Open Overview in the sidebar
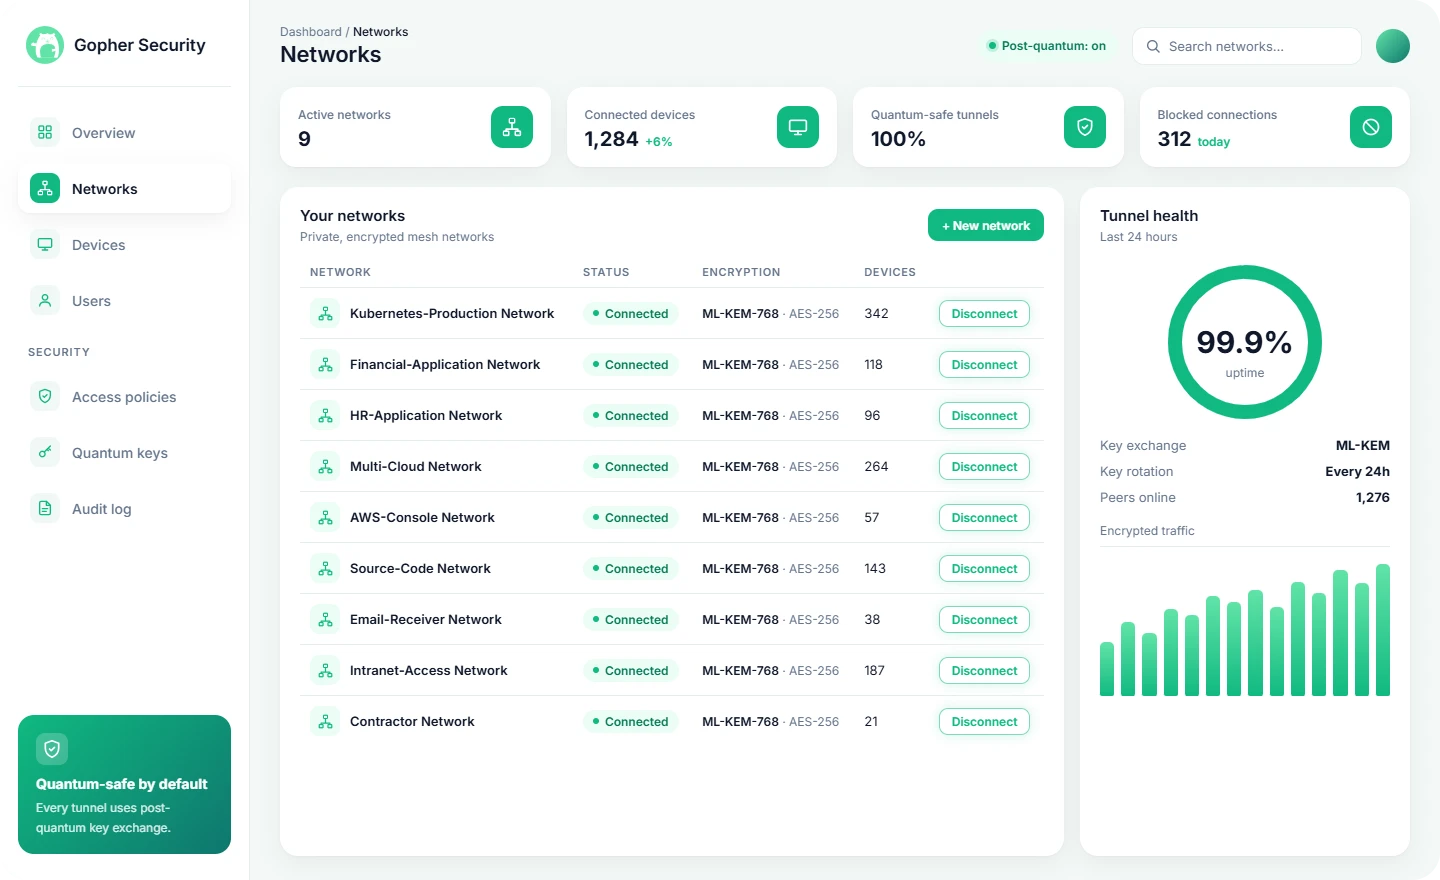The width and height of the screenshot is (1440, 880). pyautogui.click(x=124, y=132)
